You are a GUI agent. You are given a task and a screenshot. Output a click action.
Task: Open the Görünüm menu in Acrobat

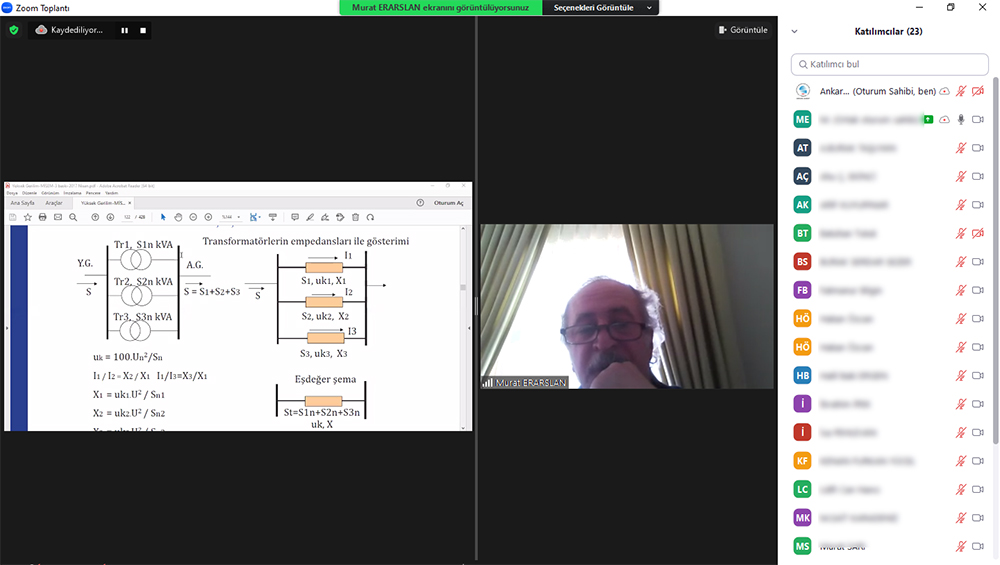50,193
